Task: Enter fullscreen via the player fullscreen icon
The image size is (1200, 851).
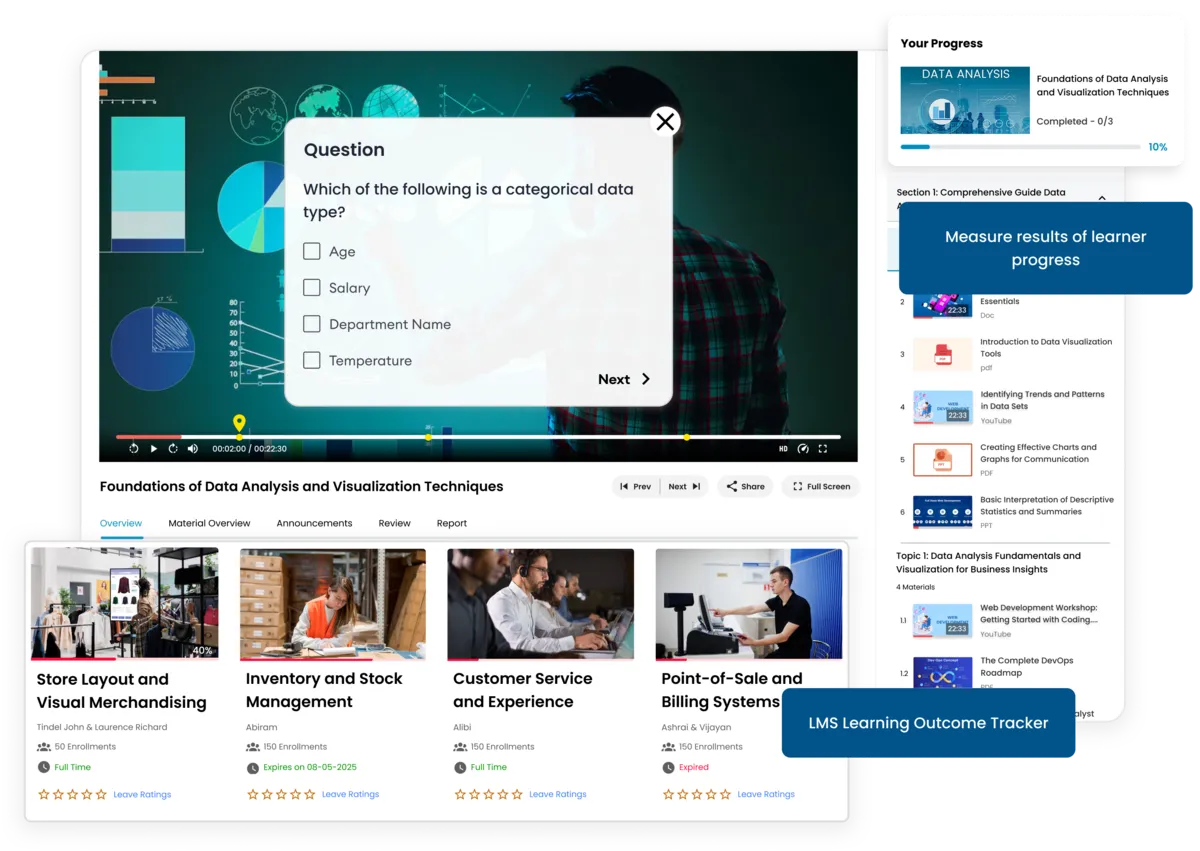Action: [x=823, y=448]
